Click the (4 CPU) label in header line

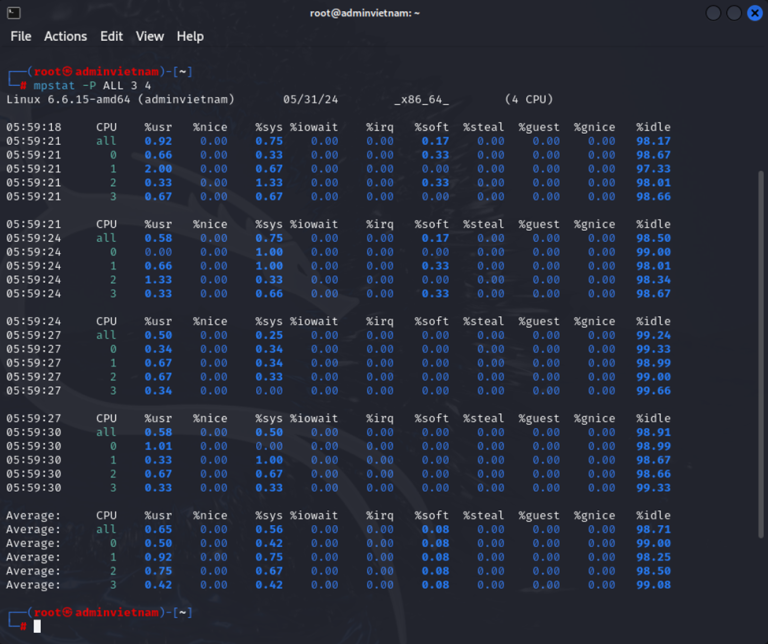(528, 100)
